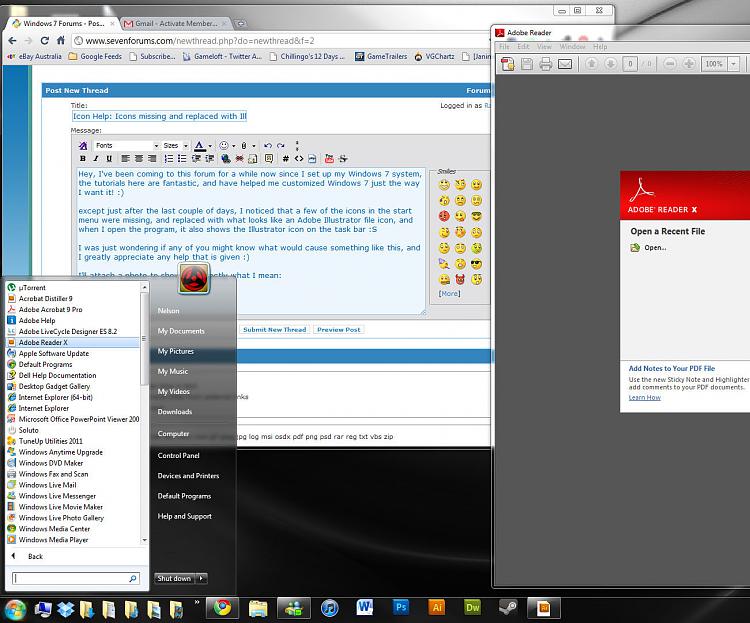Switch to Windows 7 Forums tab

63,23
